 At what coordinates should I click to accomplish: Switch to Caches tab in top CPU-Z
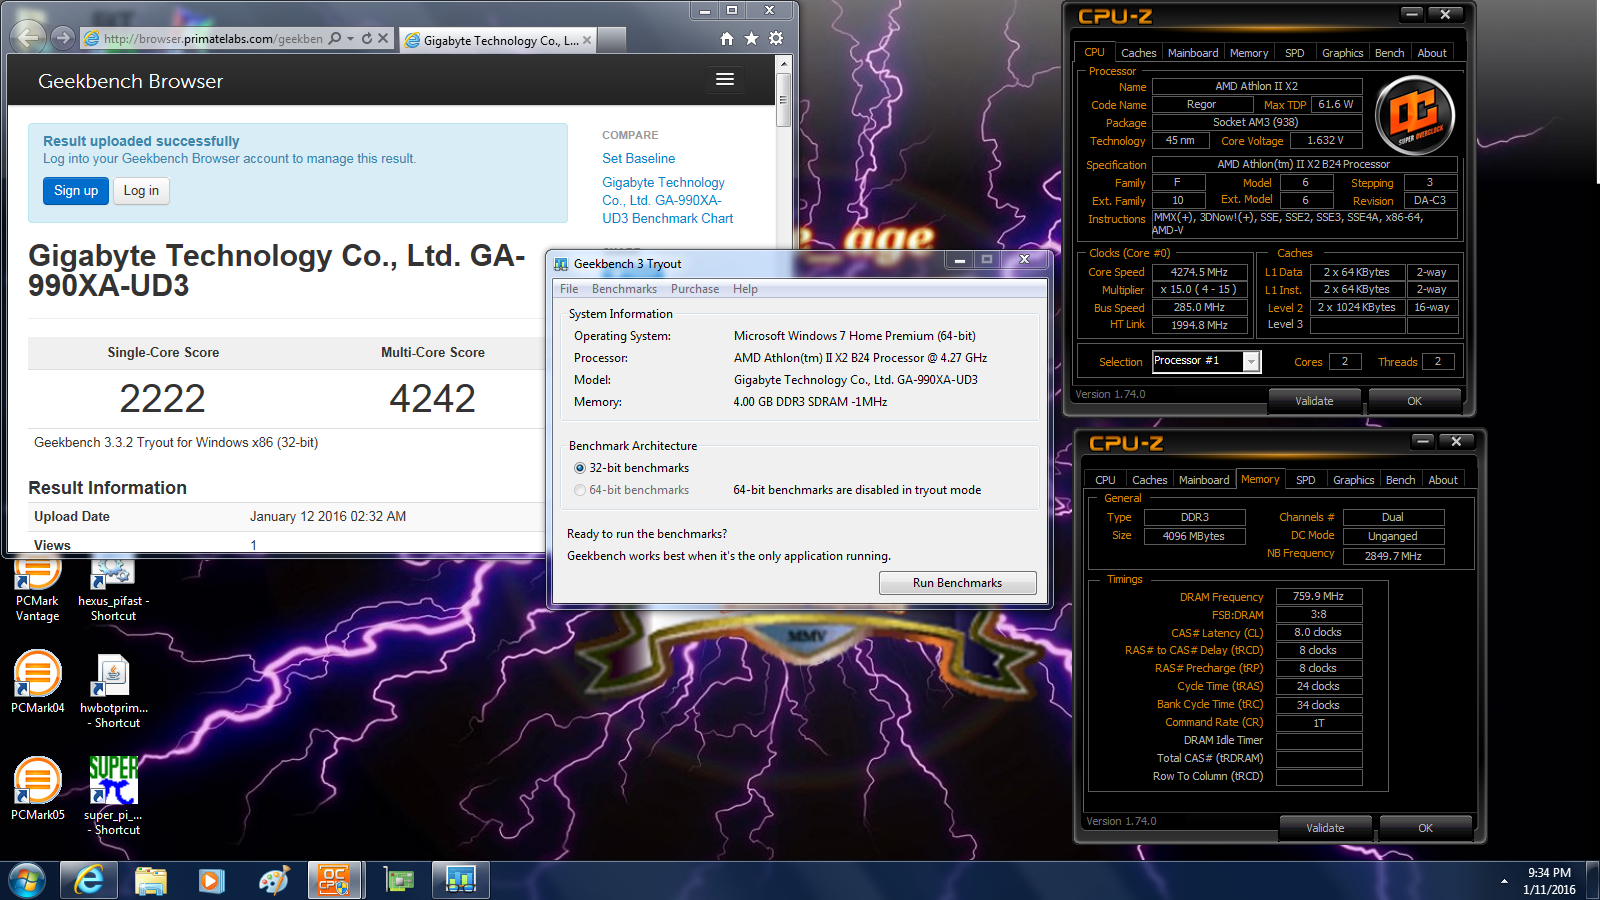(x=1138, y=53)
